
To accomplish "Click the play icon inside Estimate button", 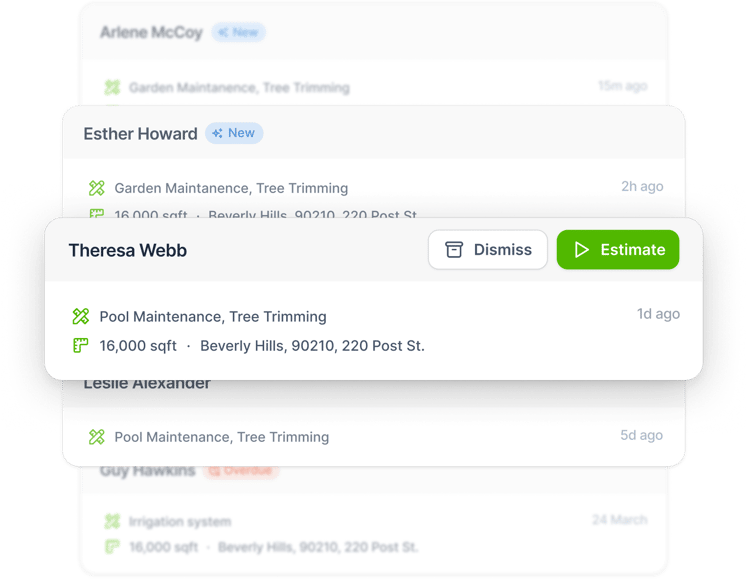I will tap(581, 250).
